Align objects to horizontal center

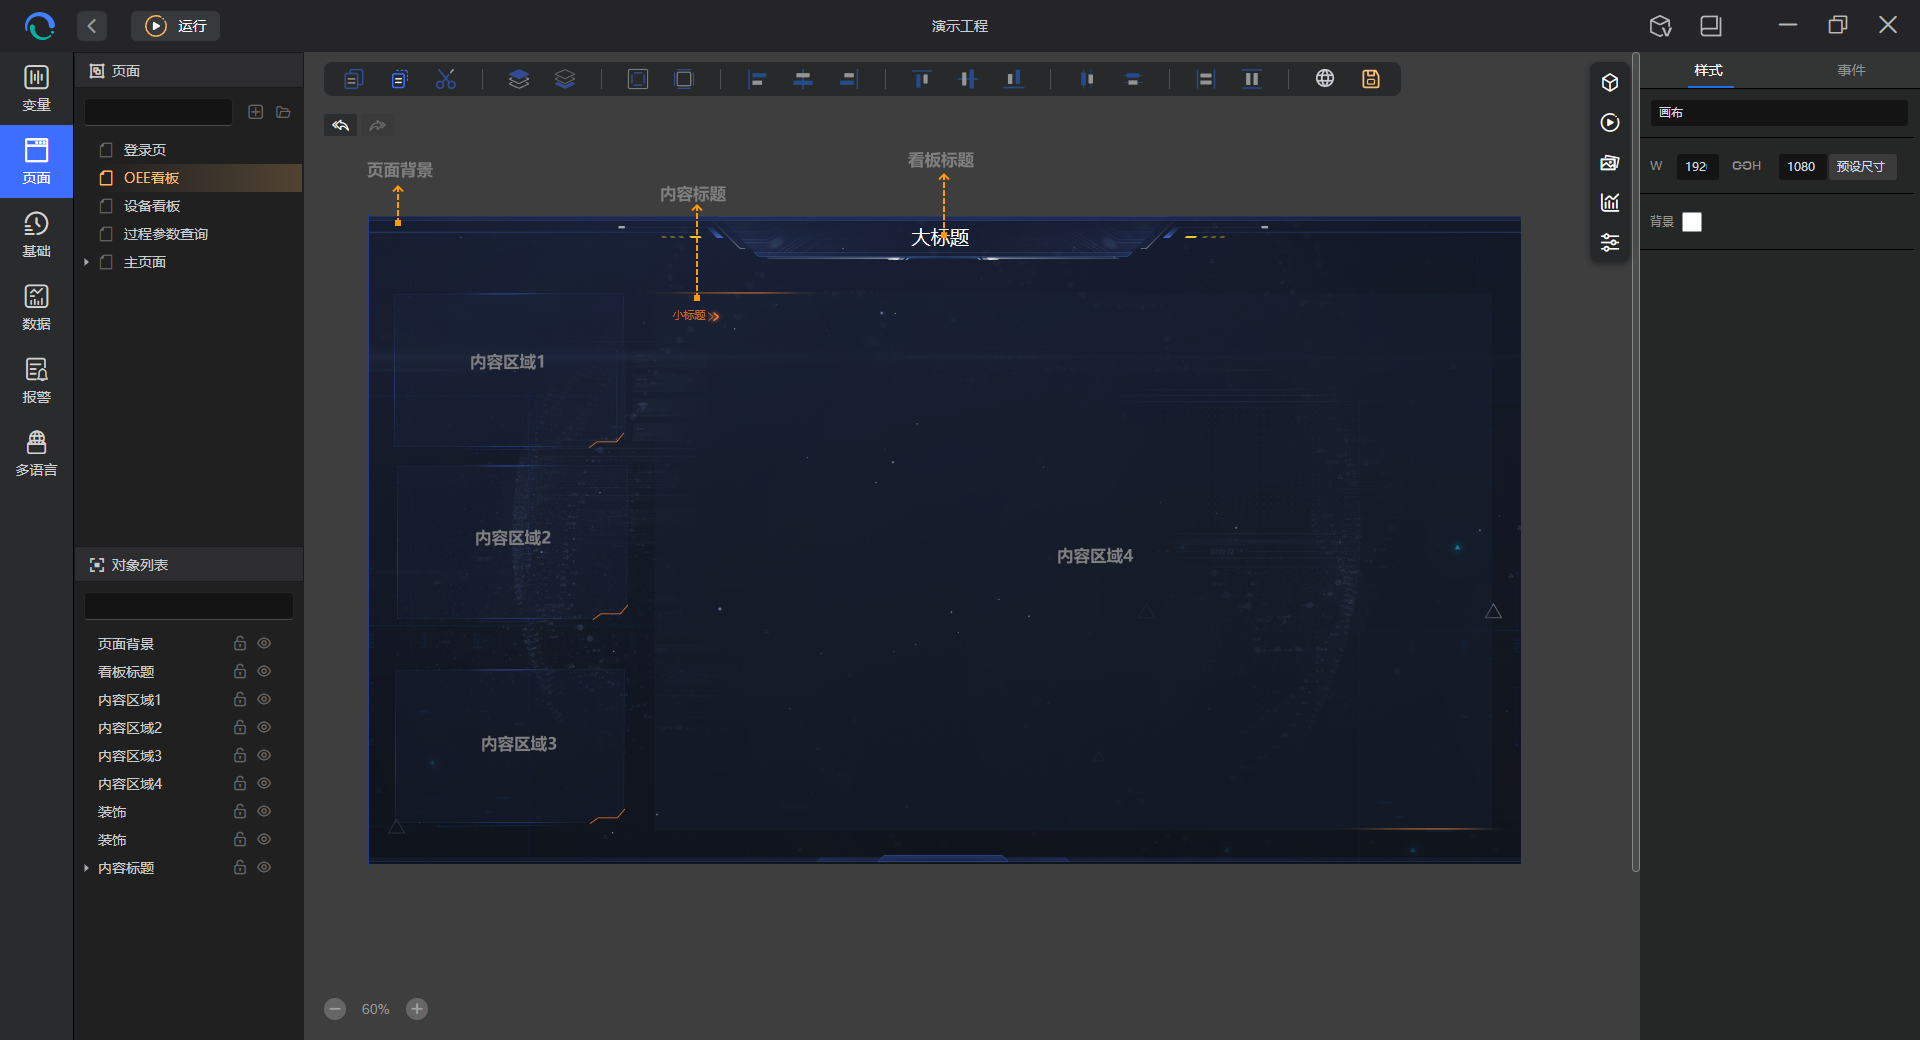pos(803,79)
